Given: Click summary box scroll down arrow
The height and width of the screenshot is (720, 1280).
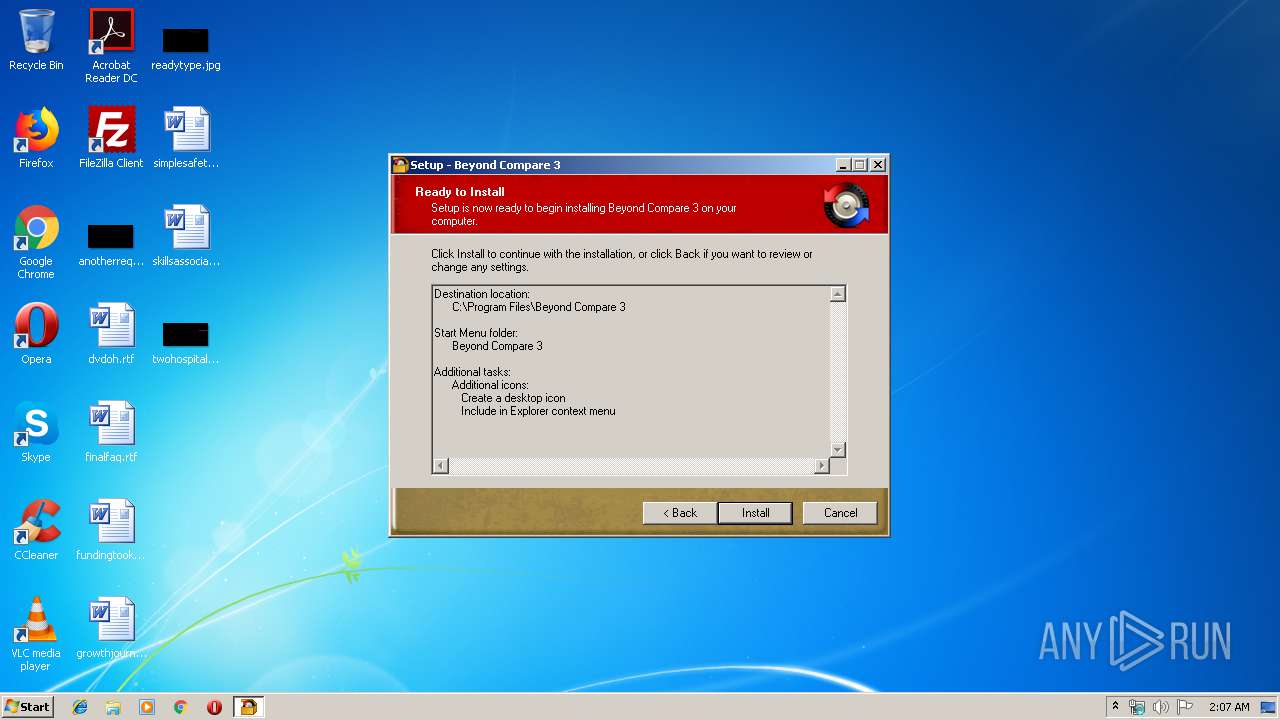Looking at the screenshot, I should click(x=838, y=450).
